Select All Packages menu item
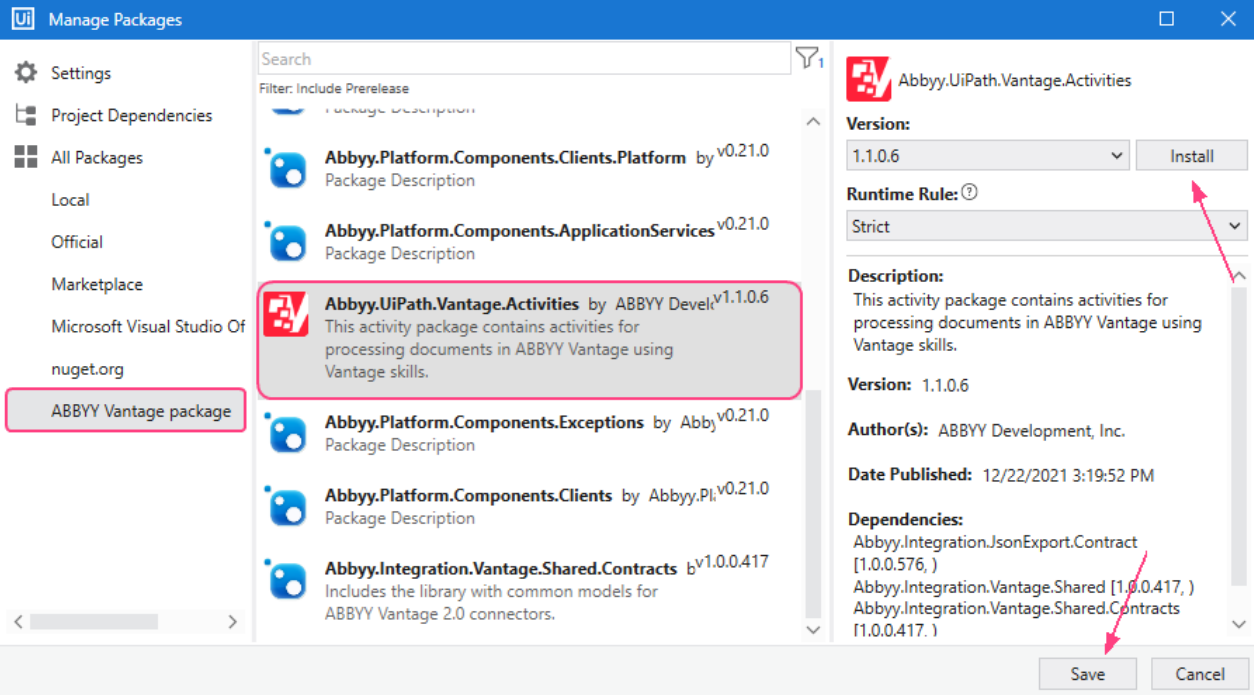Viewport: 1254px width, 695px height. tap(97, 157)
